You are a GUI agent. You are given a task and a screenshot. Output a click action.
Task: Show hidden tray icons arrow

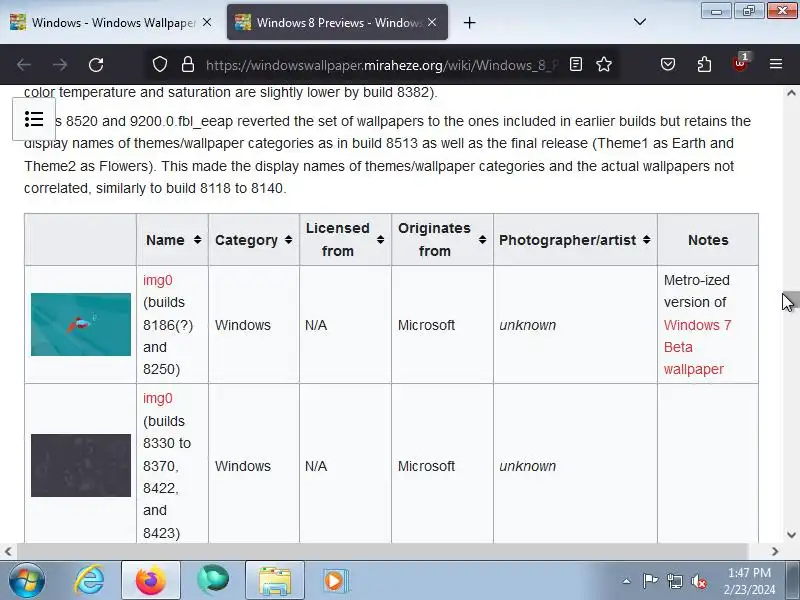627,581
